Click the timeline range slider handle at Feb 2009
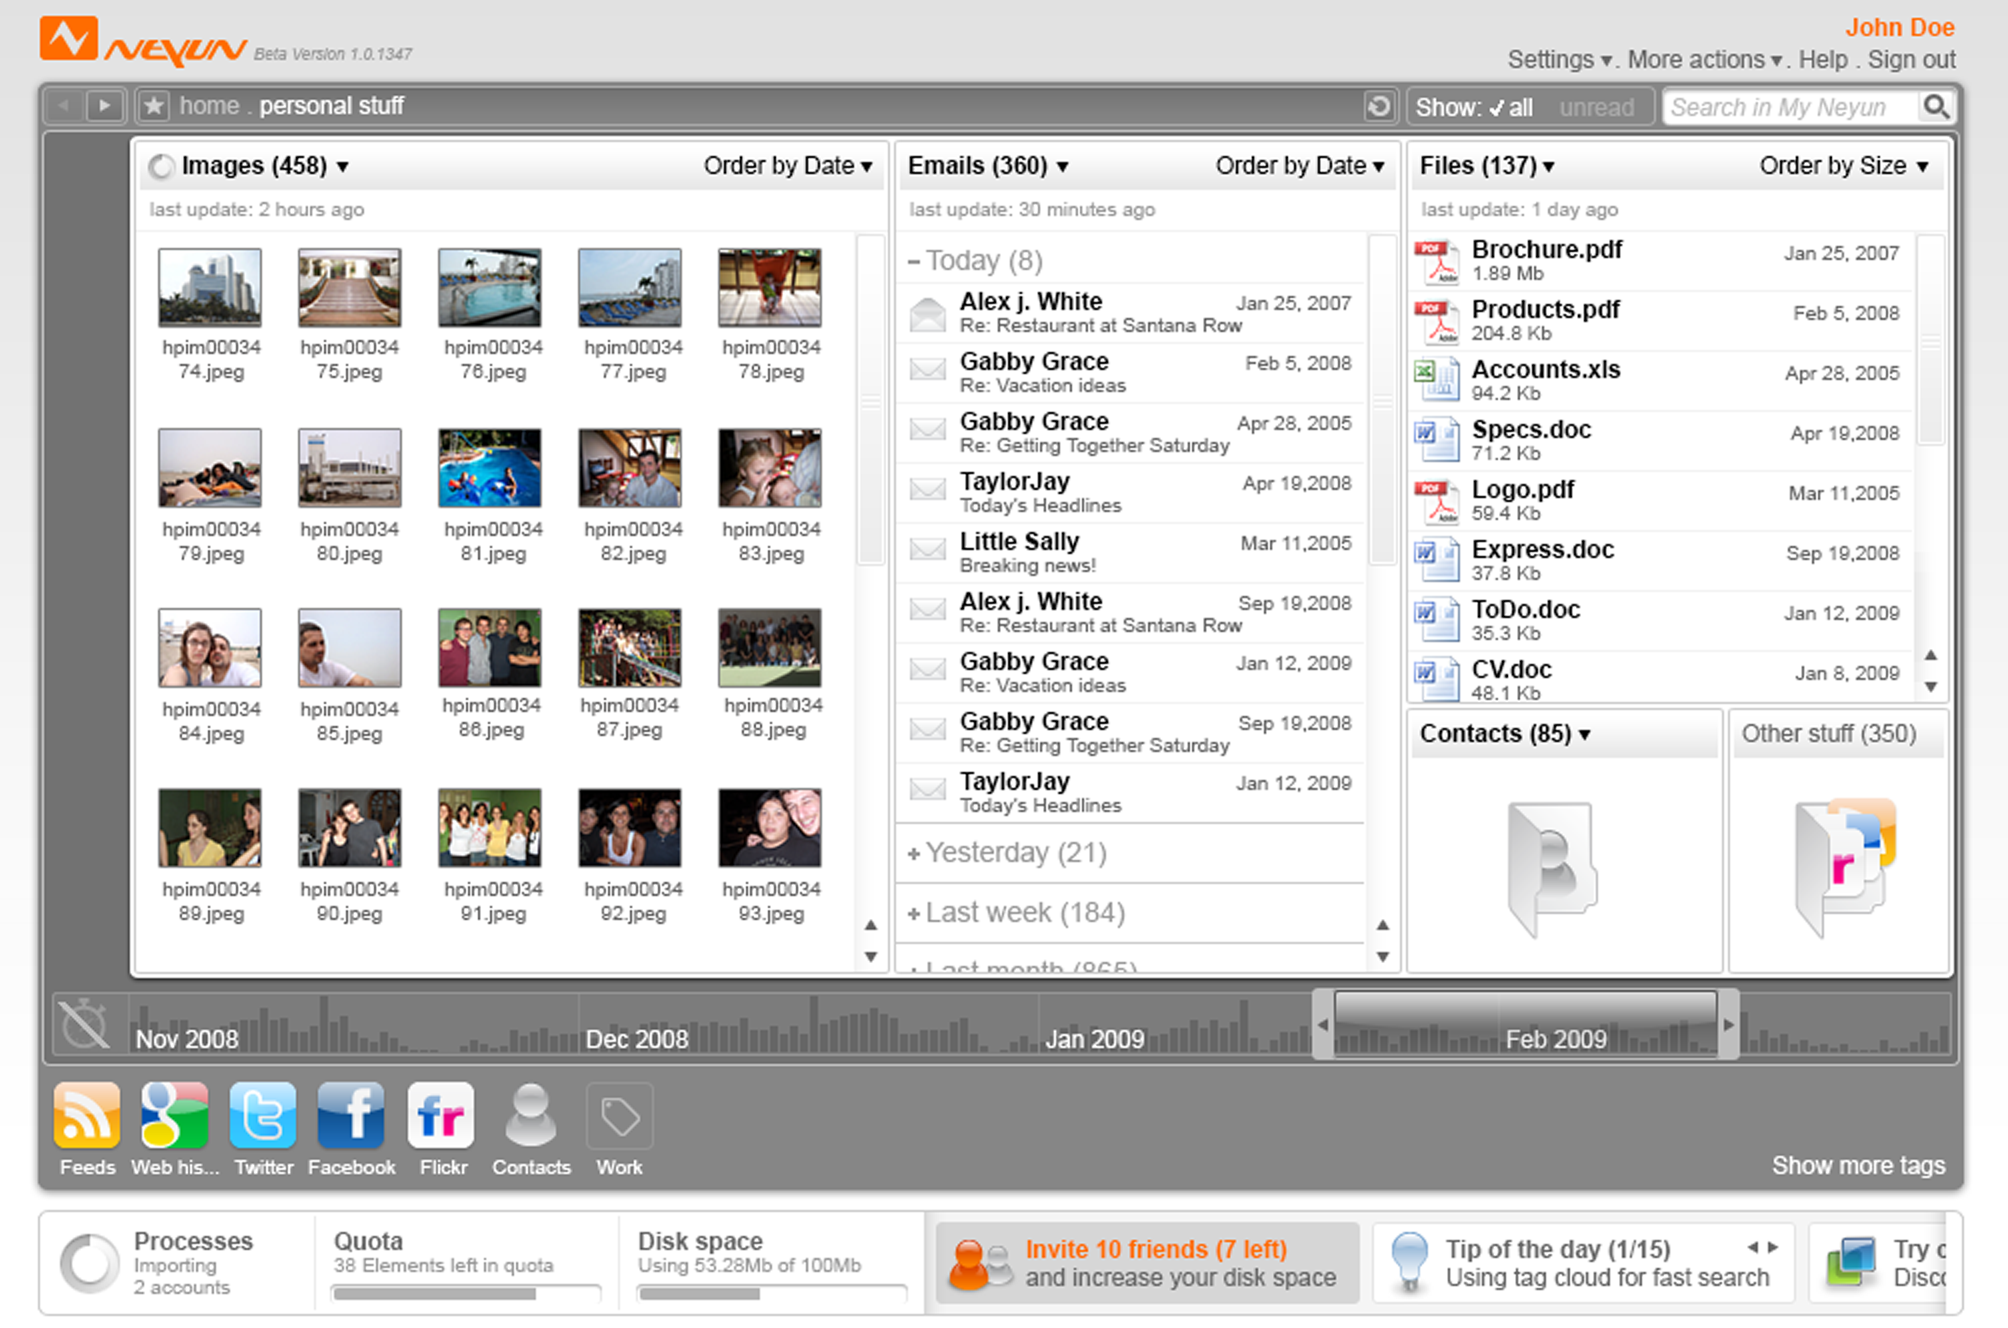The width and height of the screenshot is (2008, 1328). pyautogui.click(x=1526, y=1024)
